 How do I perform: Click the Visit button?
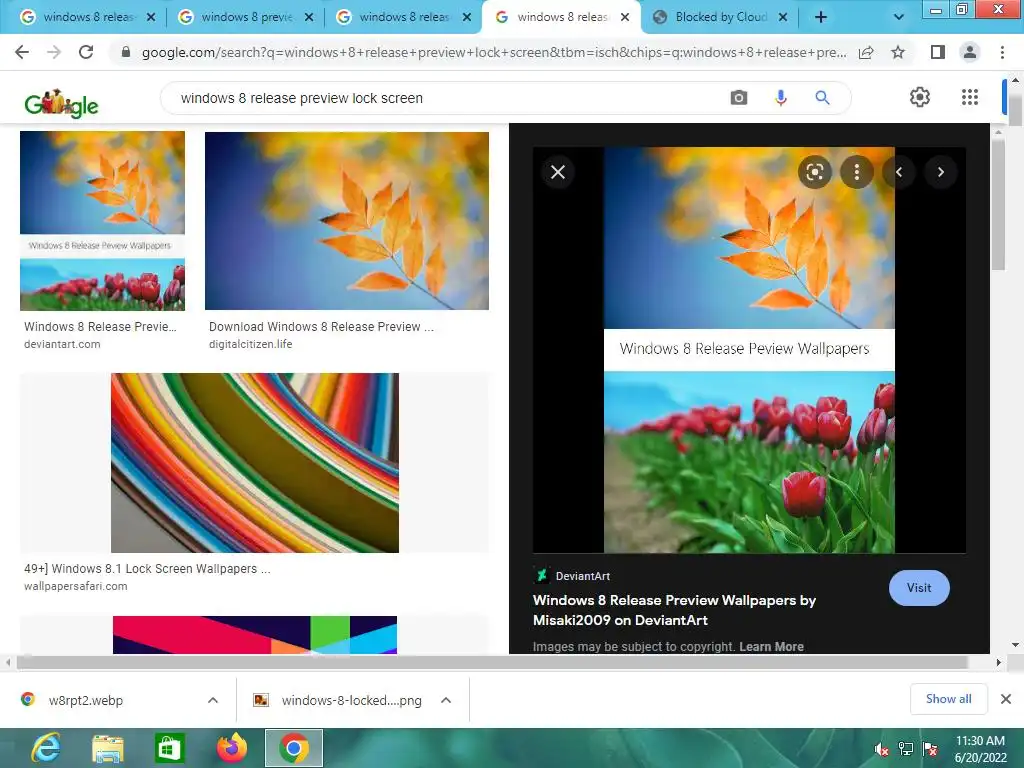(x=919, y=588)
